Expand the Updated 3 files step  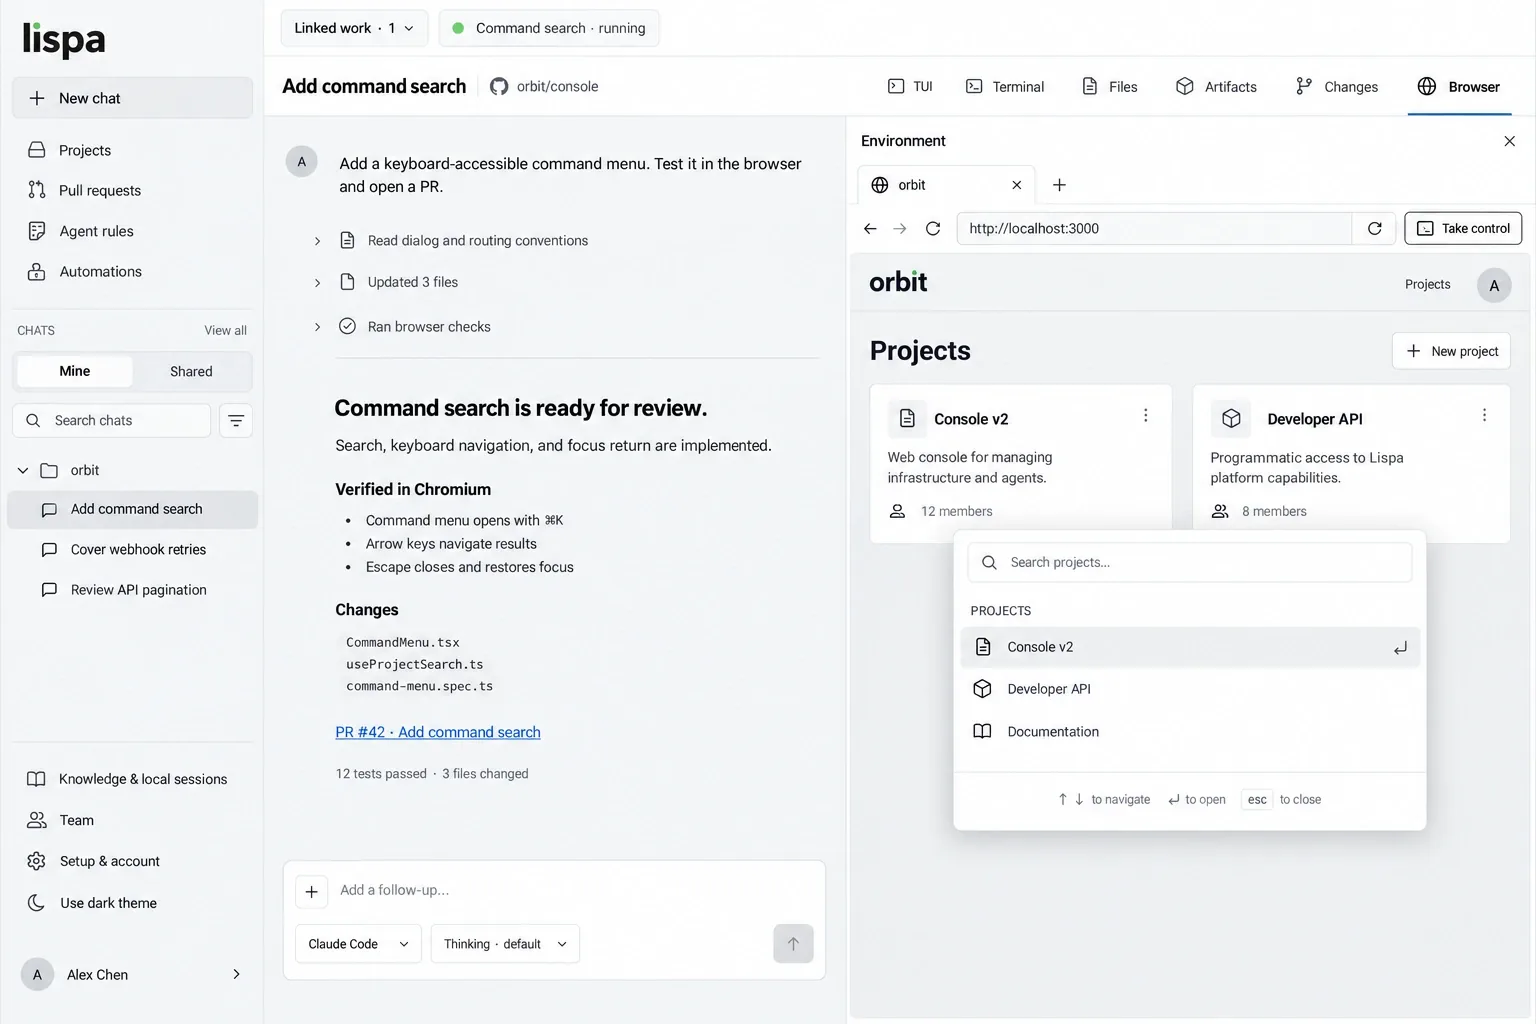coord(318,283)
